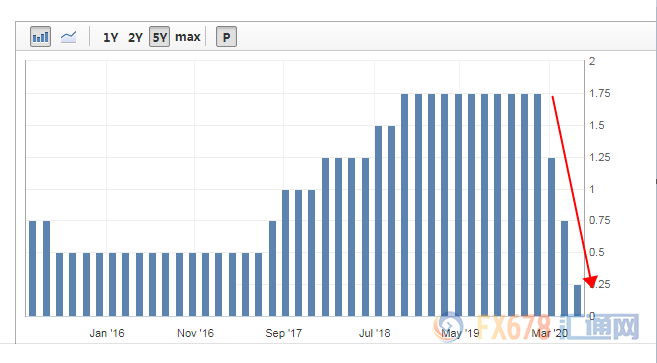Click the y-axis value 1.75
The image size is (657, 363).
pos(600,93)
